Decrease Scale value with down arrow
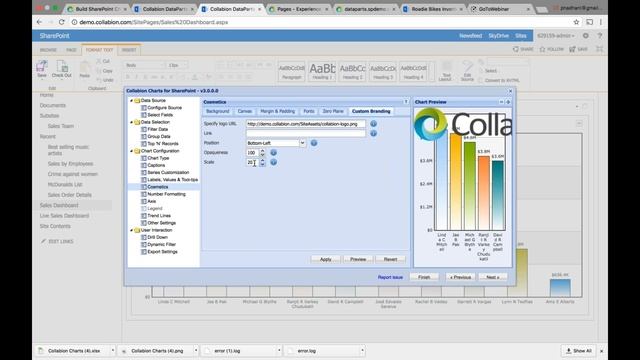The height and width of the screenshot is (360, 640). point(262,165)
